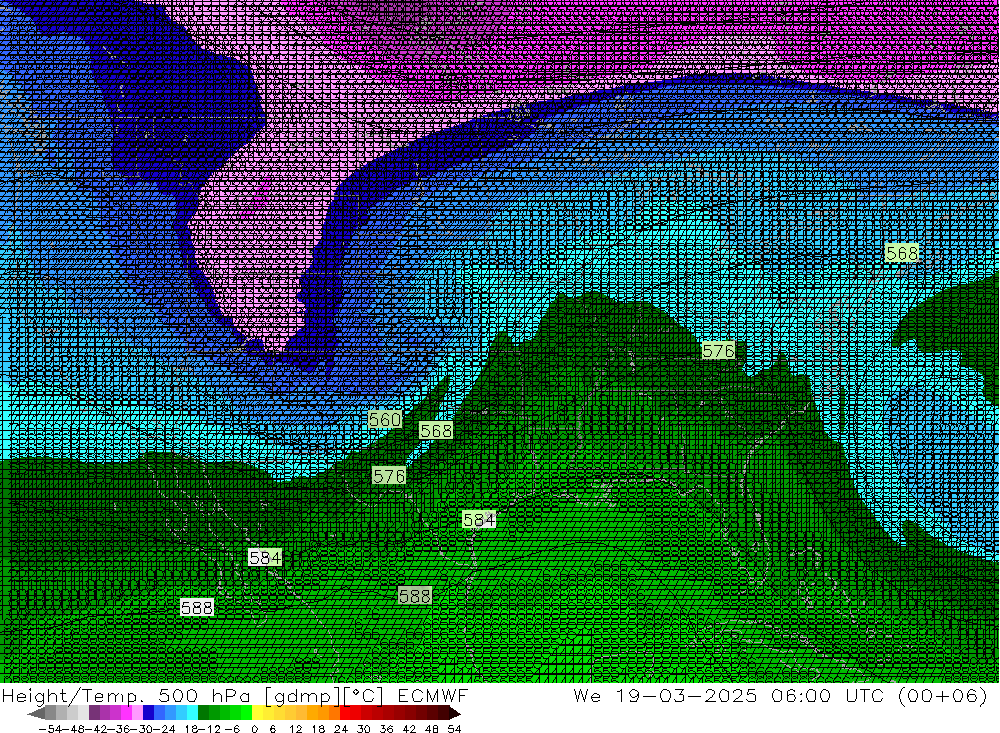1000x733 pixels.
Task: Click the 560 contour label
Action: [x=385, y=419]
